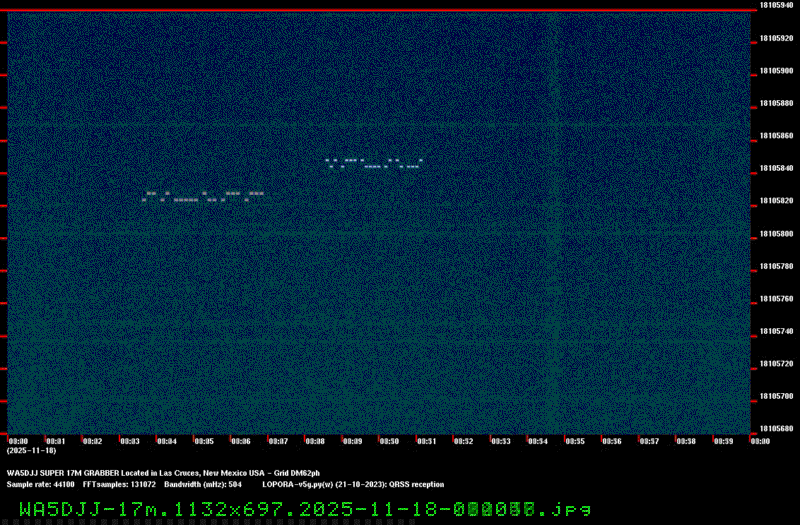The width and height of the screenshot is (800, 525).
Task: Click the 18105720 frequency label
Action: 776,364
